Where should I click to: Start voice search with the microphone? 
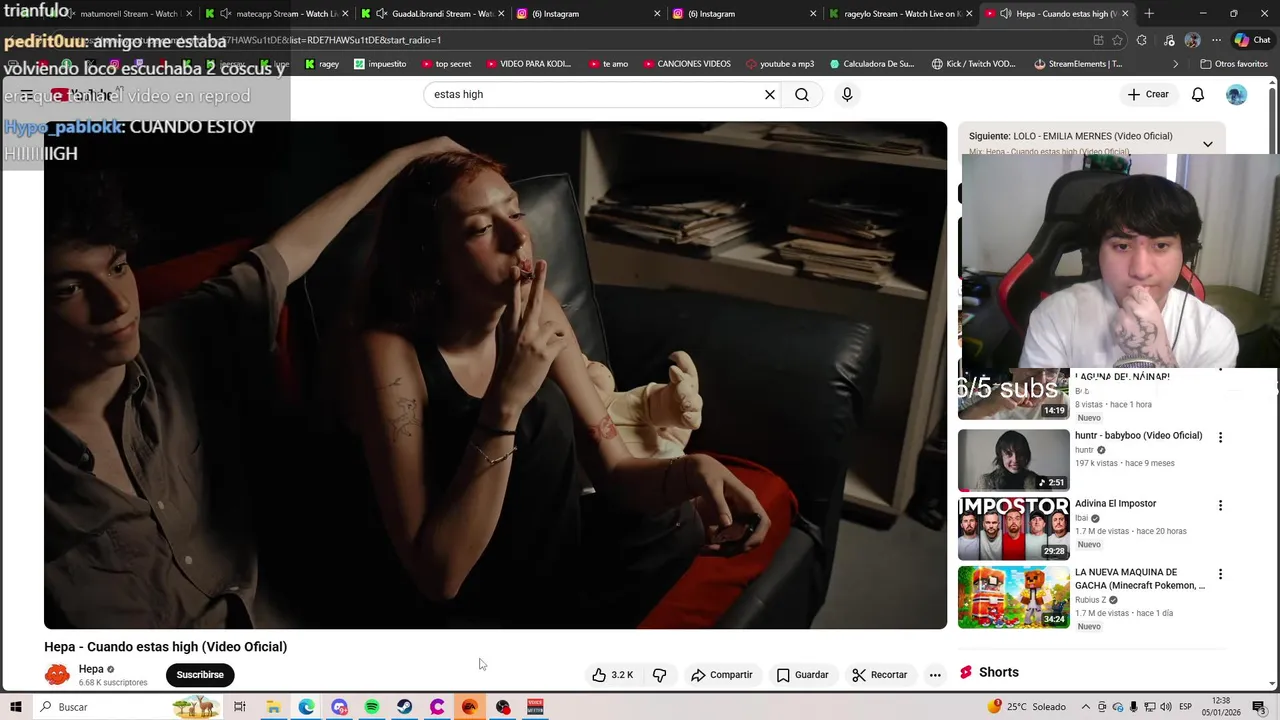click(x=847, y=94)
